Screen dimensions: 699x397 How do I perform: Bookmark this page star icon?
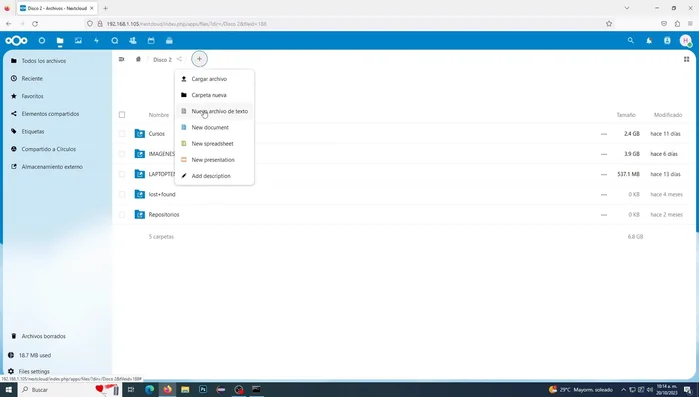(x=609, y=24)
